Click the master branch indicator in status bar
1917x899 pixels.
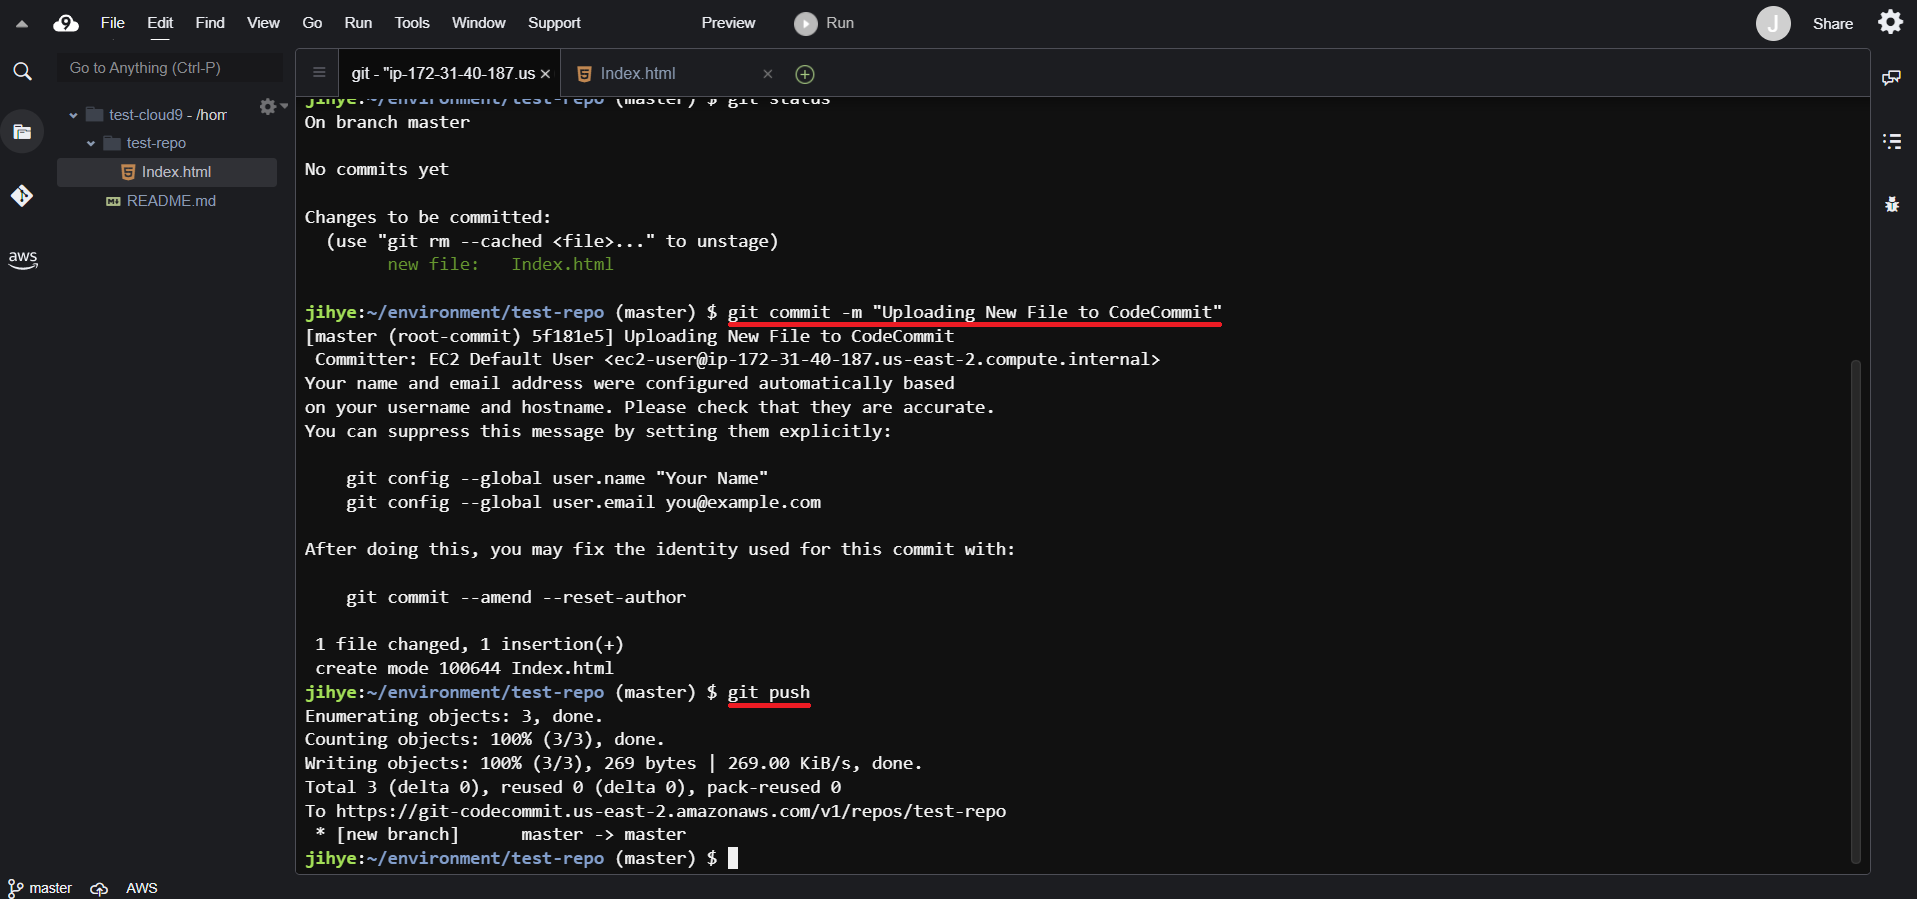(40, 888)
